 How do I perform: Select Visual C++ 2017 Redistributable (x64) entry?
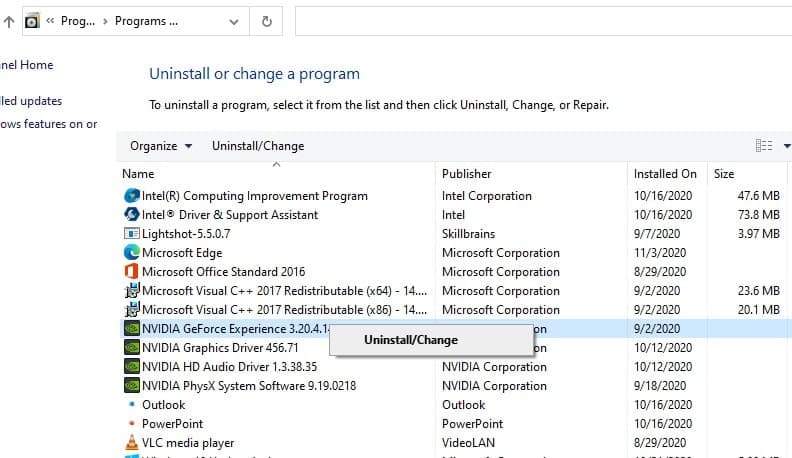[x=284, y=291]
